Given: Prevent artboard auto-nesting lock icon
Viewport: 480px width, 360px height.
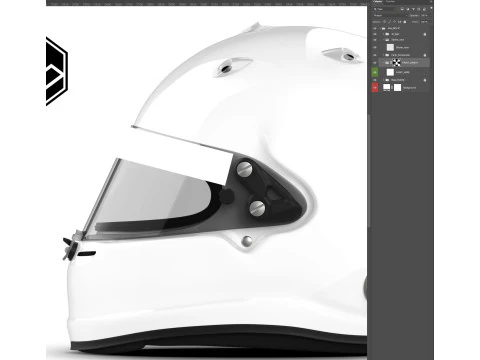Looking at the screenshot, I should [399, 22].
